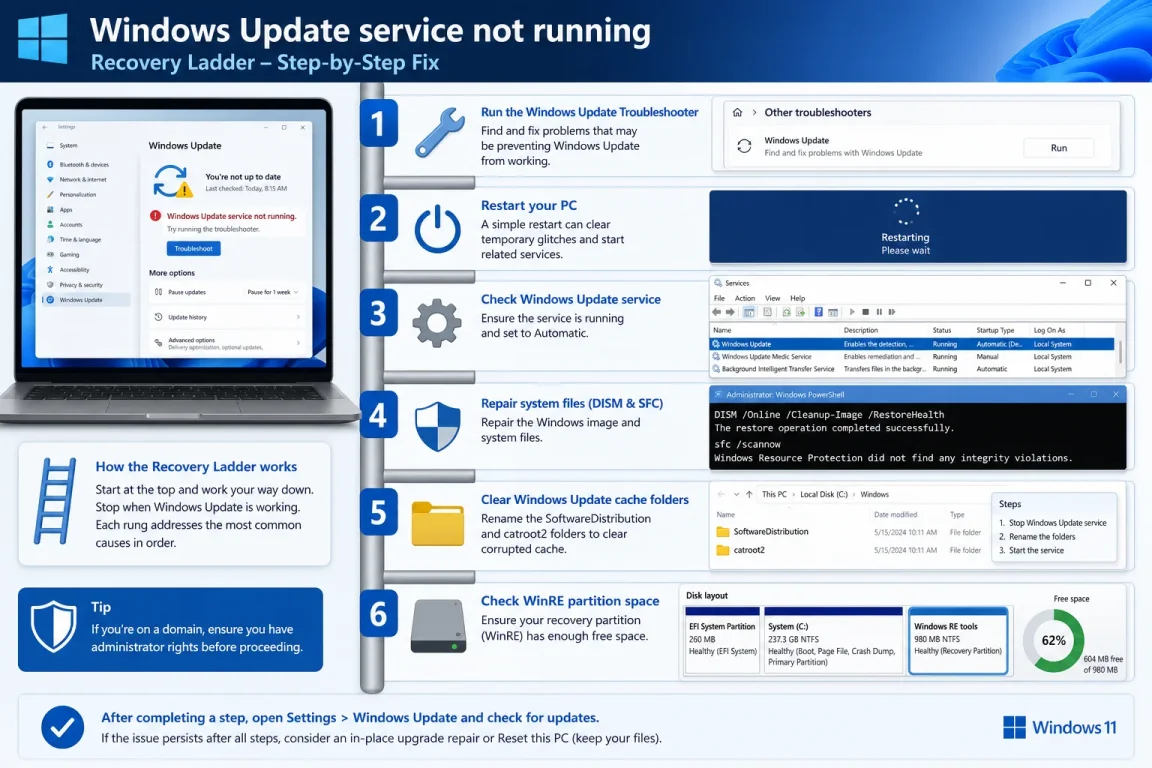
Task: Select the EFI System Partition block
Action: pos(722,640)
